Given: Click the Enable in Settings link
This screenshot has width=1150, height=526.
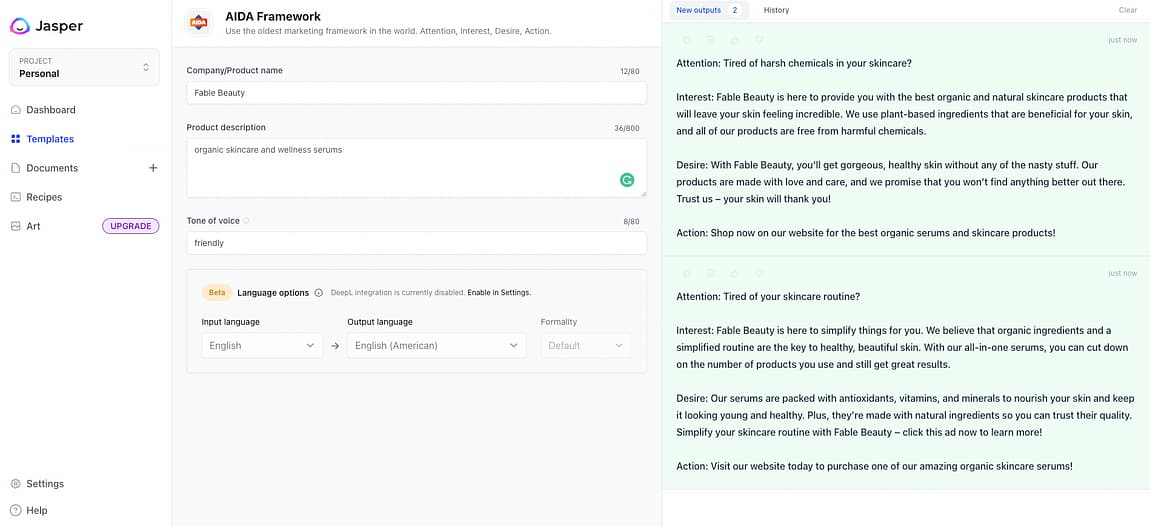Looking at the screenshot, I should pyautogui.click(x=499, y=293).
